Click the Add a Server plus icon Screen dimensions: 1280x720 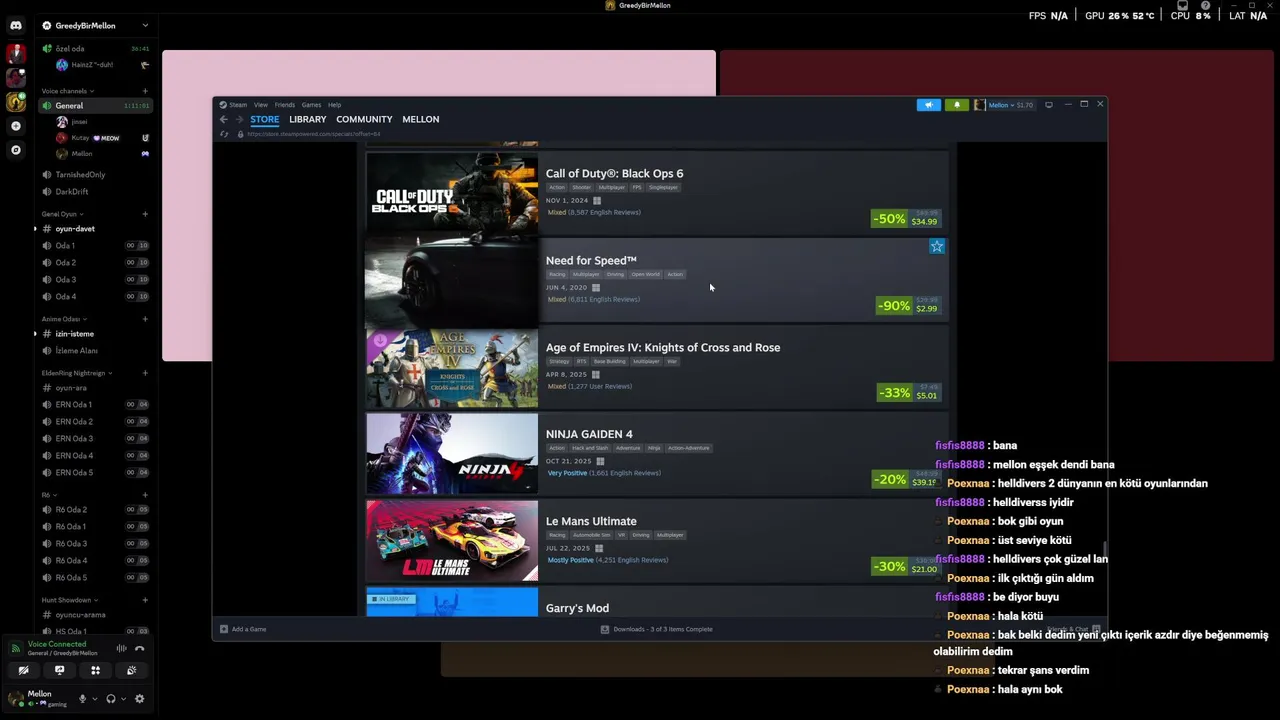coord(15,126)
